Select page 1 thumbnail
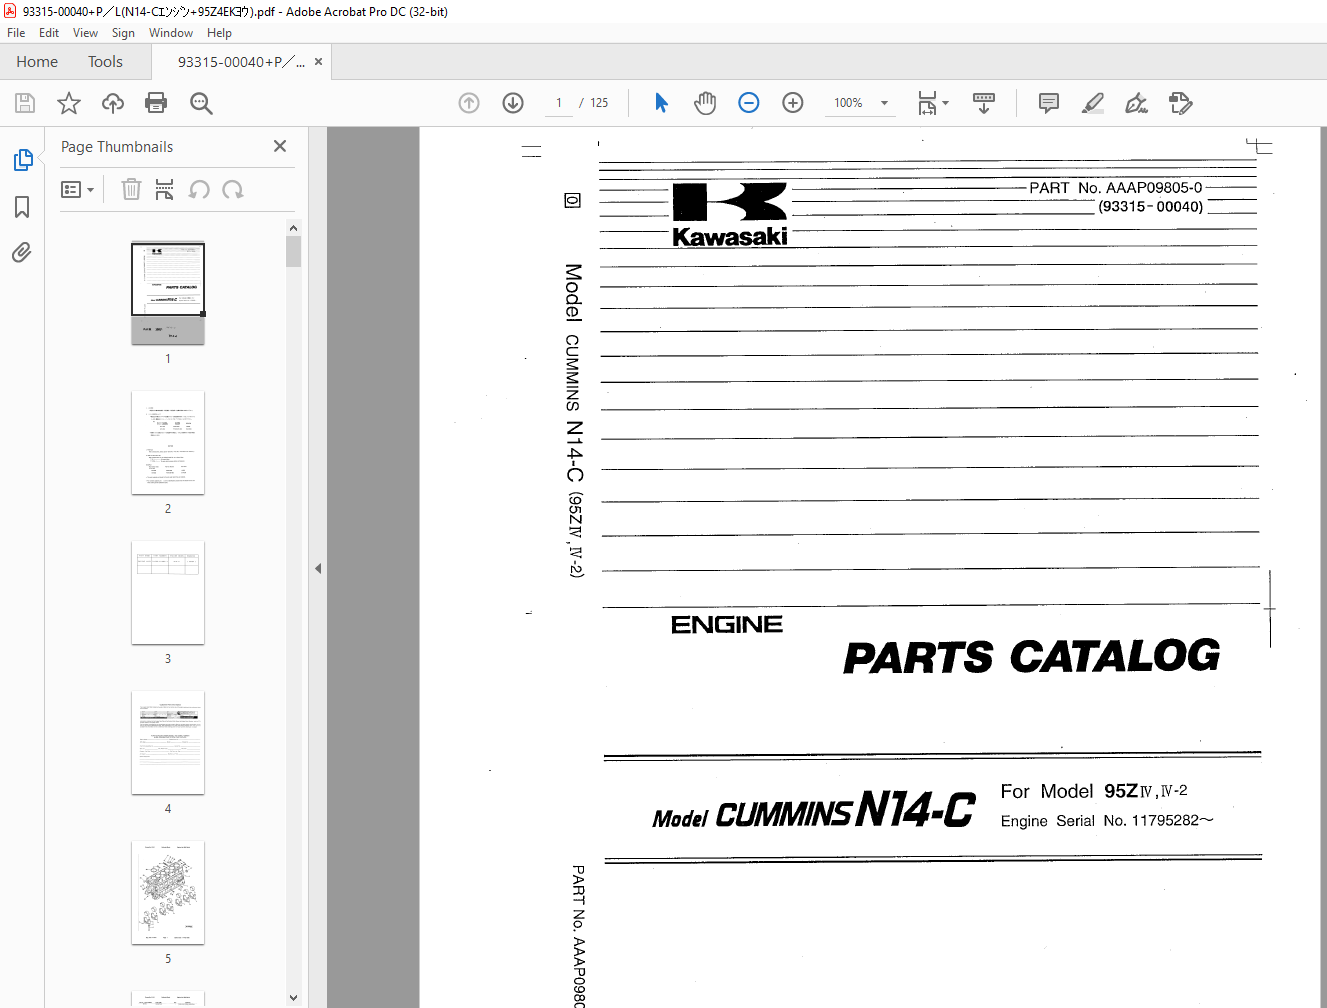The height and width of the screenshot is (1008, 1327). [x=168, y=293]
